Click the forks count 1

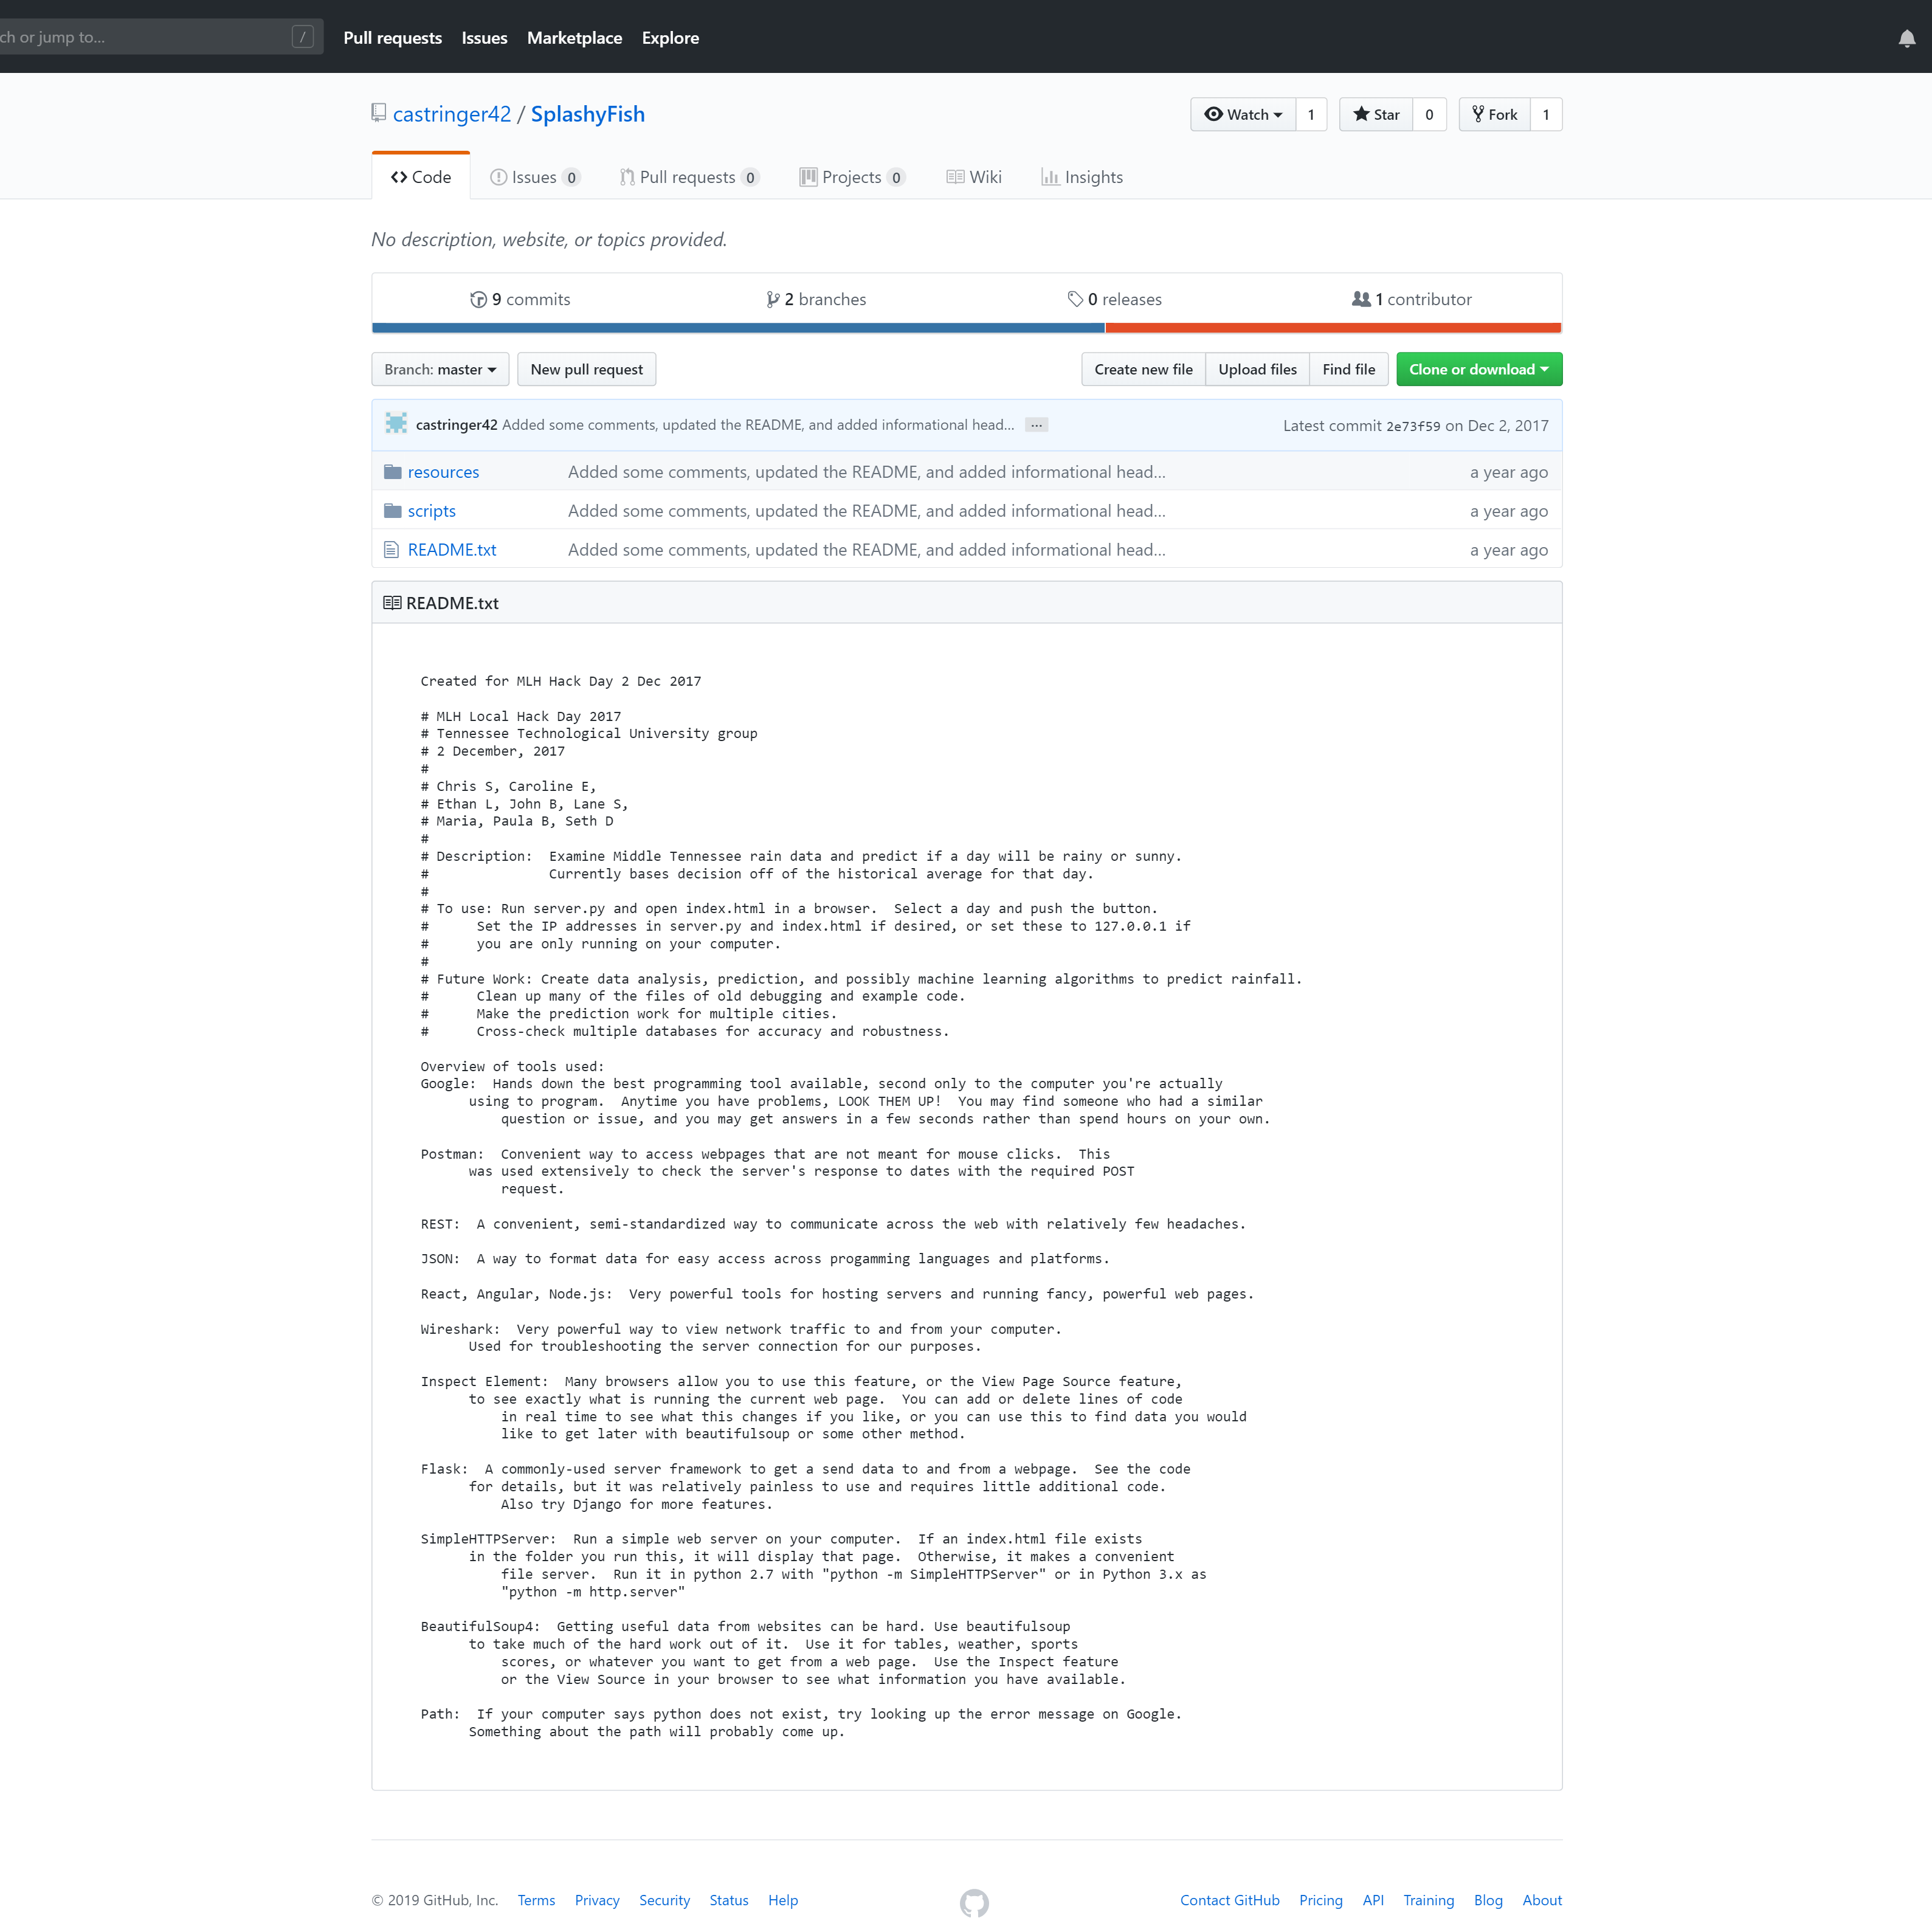click(x=1546, y=115)
